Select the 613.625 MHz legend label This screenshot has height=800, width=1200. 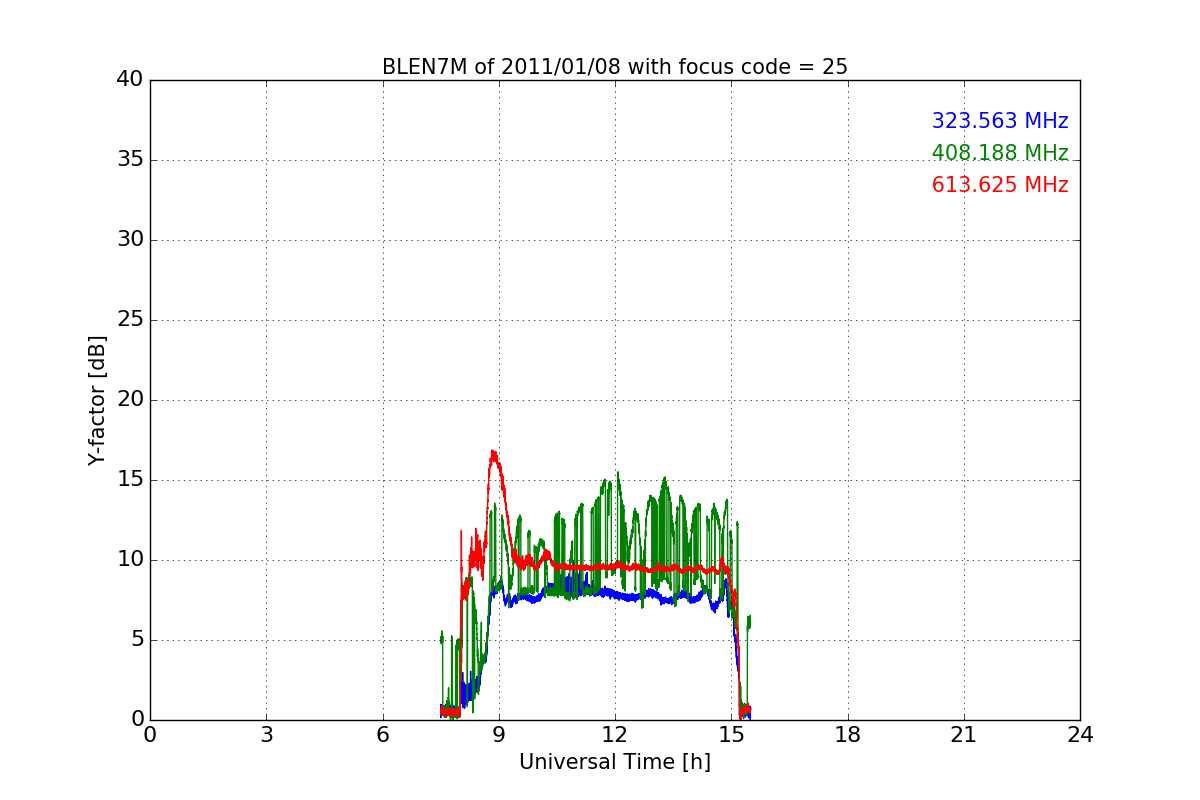(x=1000, y=185)
